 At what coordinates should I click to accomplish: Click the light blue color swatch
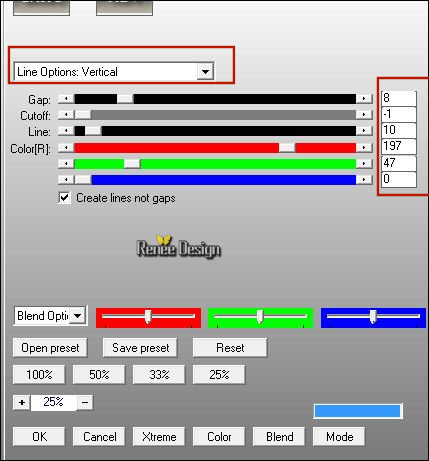357,411
